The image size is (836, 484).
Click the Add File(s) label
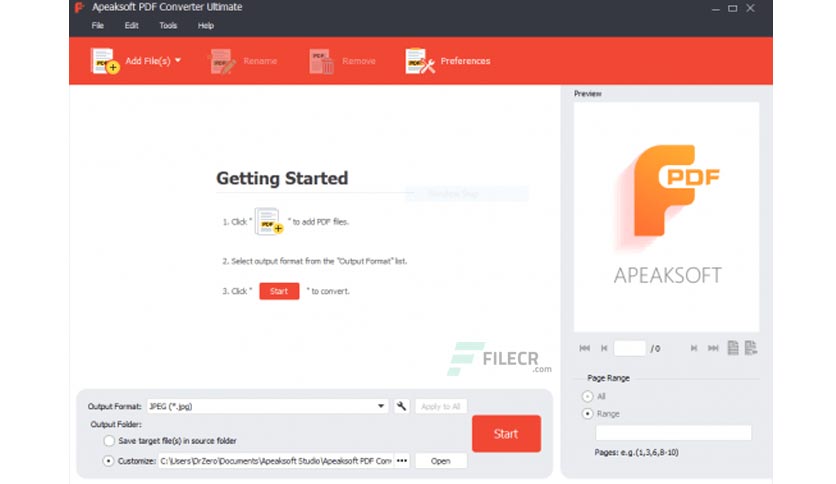tap(148, 61)
